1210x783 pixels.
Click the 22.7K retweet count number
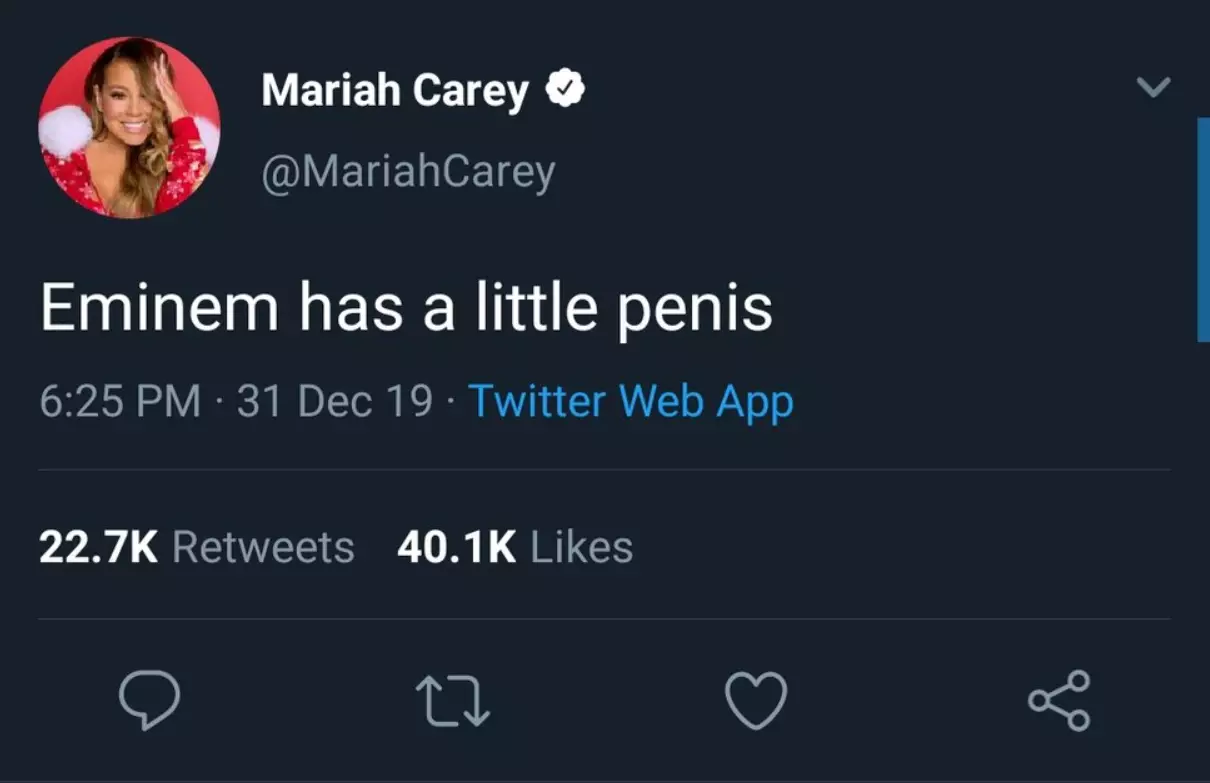[98, 548]
